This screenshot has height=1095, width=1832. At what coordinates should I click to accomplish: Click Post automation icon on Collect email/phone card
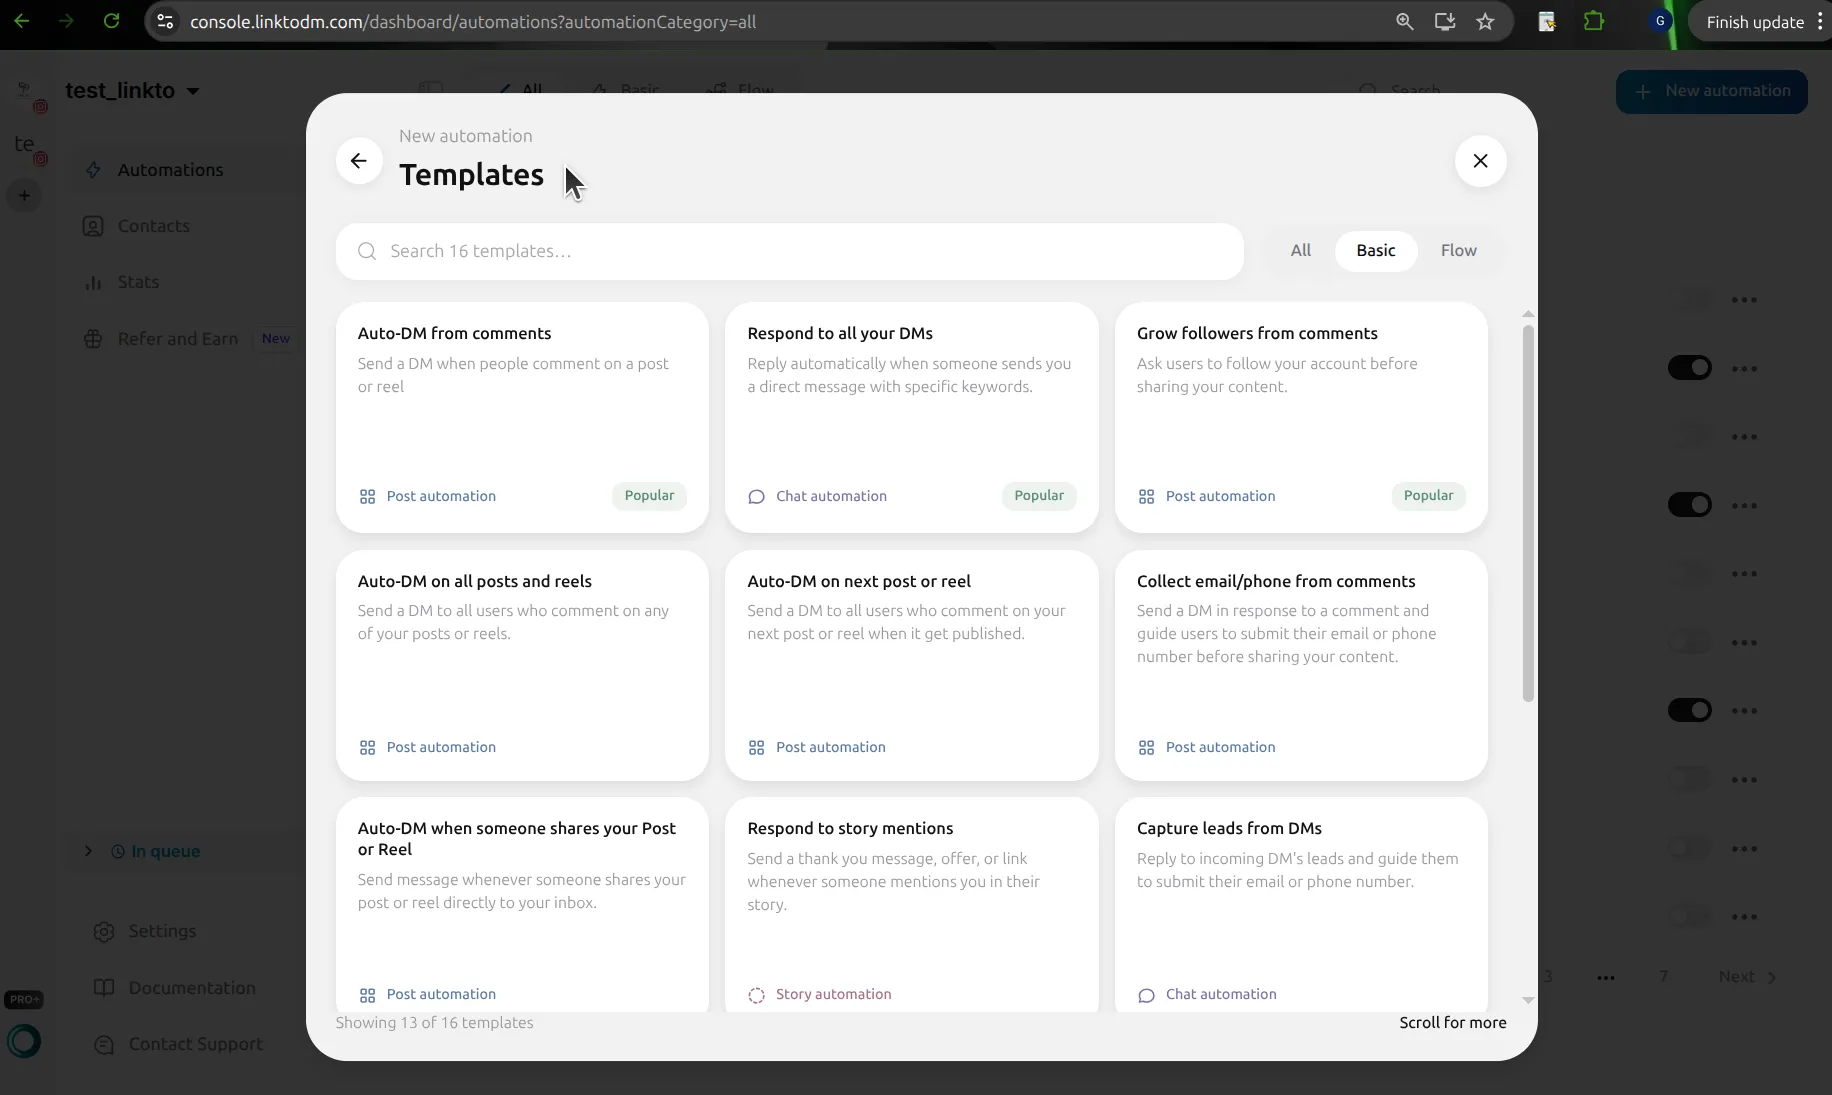point(1146,748)
